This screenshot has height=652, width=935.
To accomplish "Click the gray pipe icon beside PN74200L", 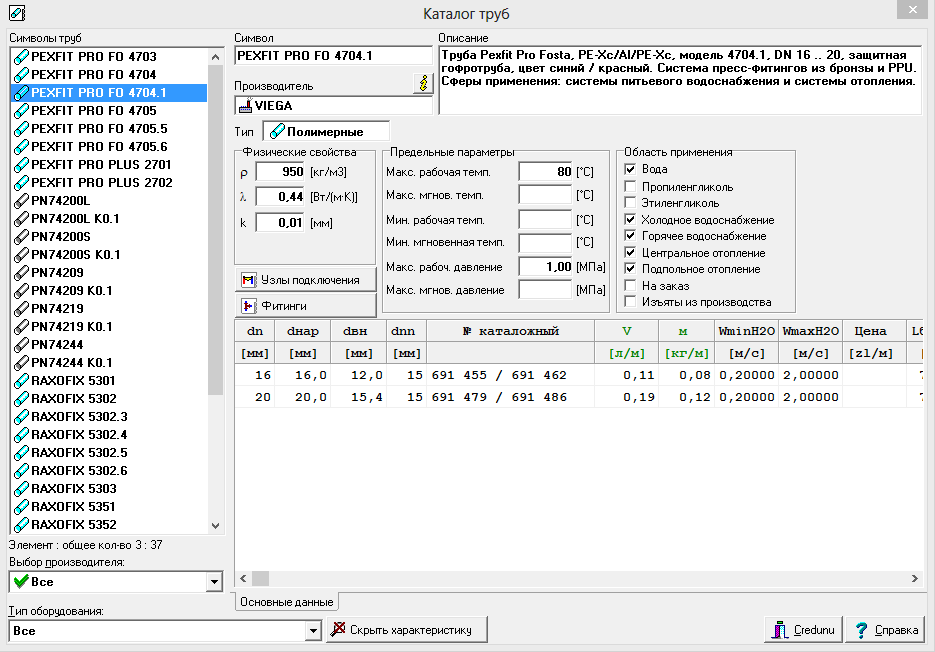I will pos(21,200).
